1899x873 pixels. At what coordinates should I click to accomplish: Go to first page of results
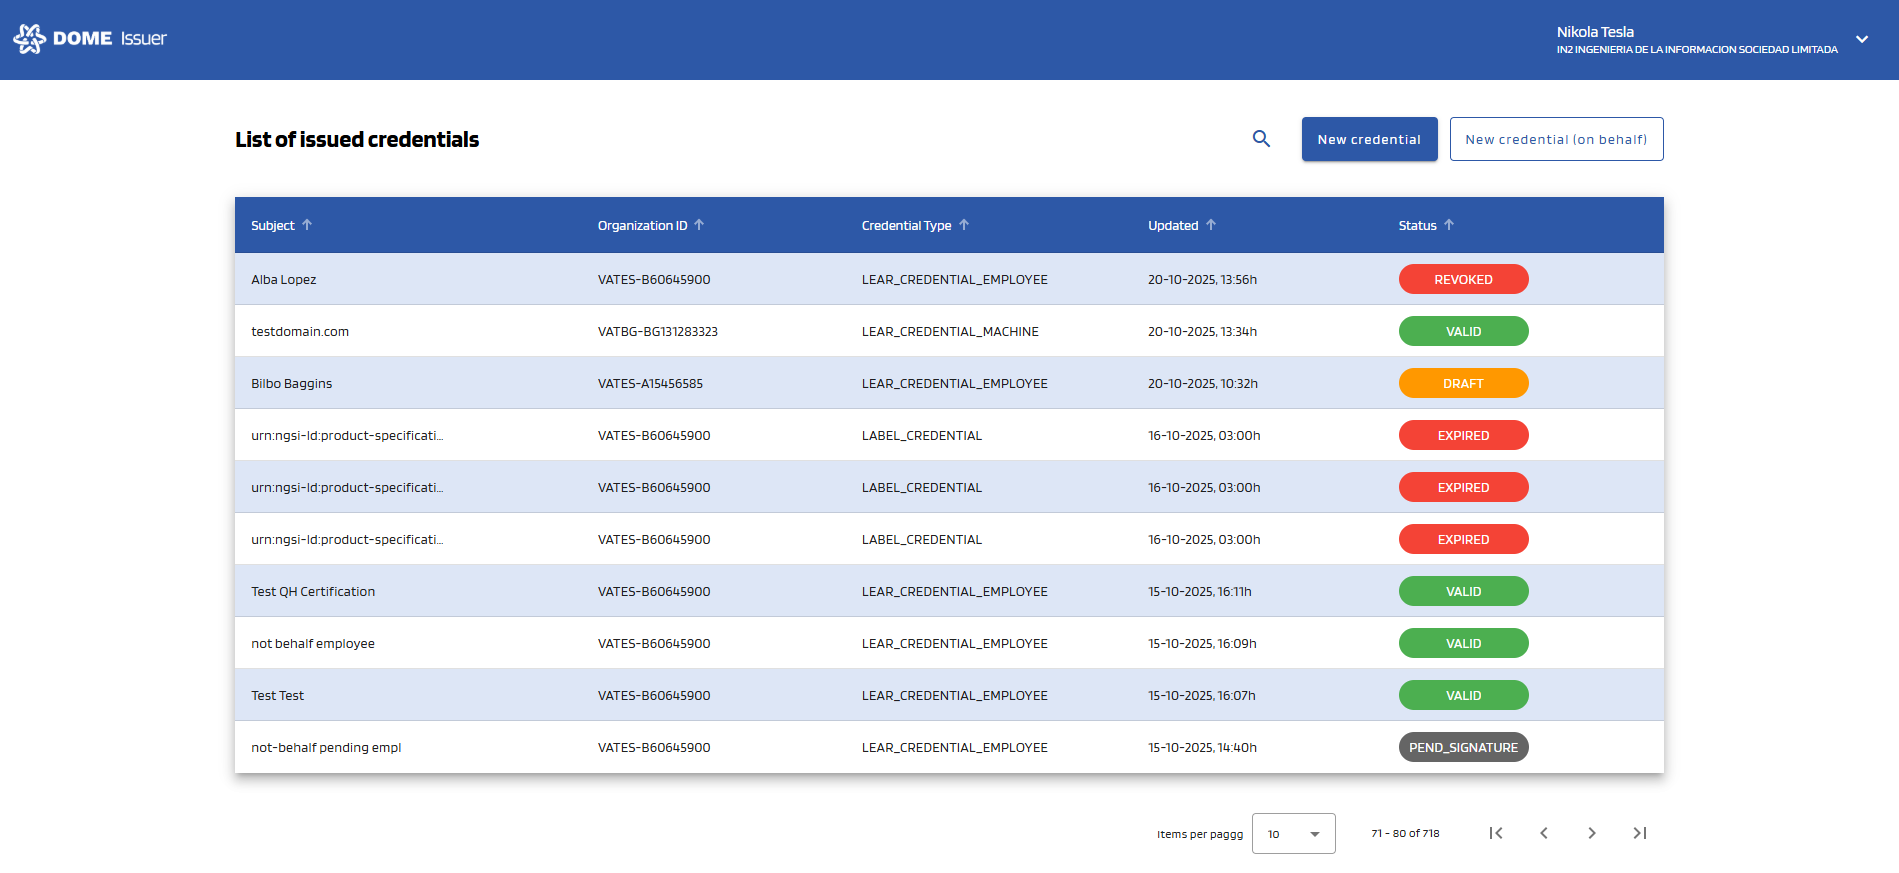[1496, 833]
